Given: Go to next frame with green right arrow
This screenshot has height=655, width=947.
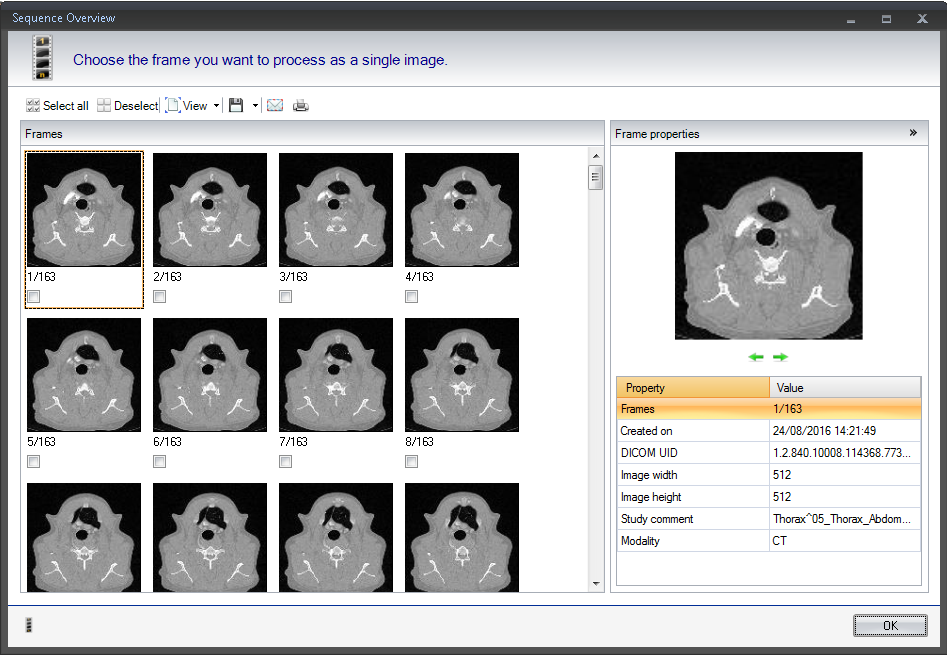Looking at the screenshot, I should point(780,357).
